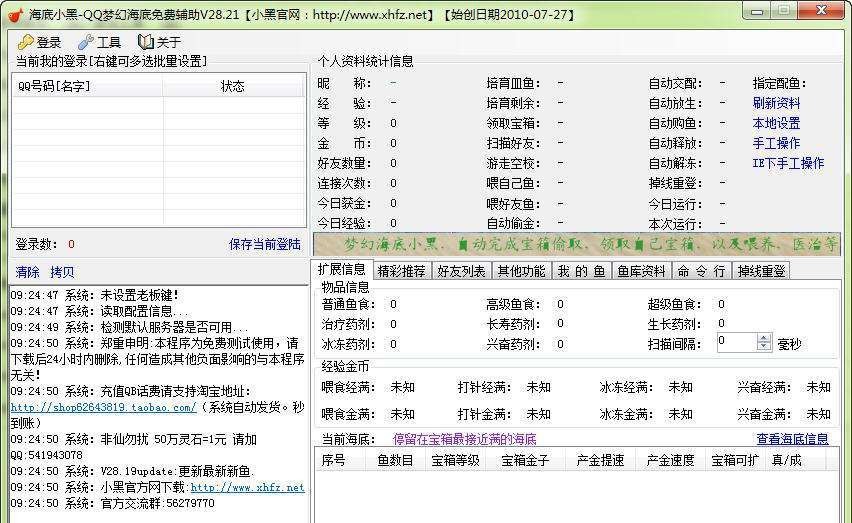Click the 读取配置信息 log line
Viewport: 852px width, 523px height.
pyautogui.click(x=100, y=311)
